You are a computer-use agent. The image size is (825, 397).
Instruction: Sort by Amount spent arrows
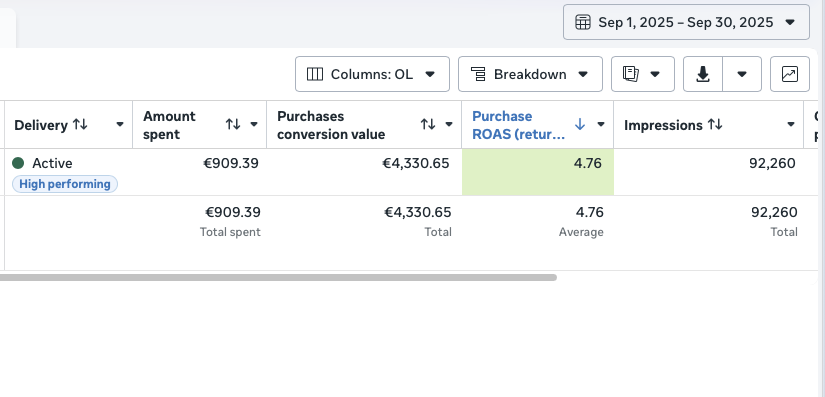pos(233,125)
